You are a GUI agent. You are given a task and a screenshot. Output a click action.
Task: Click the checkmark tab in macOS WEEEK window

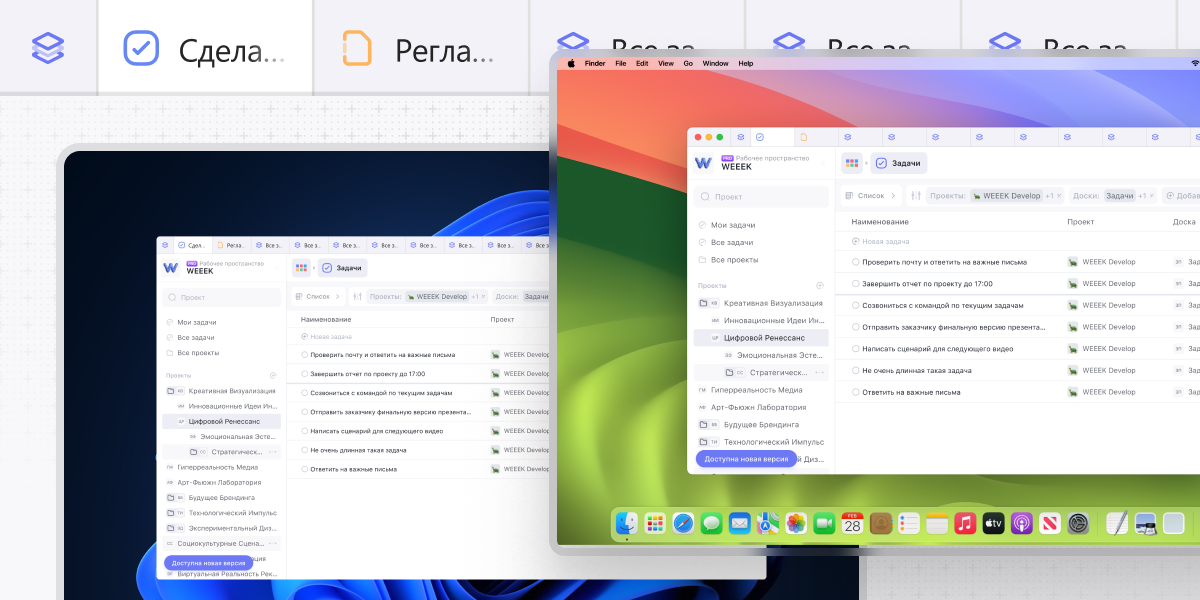coord(759,137)
